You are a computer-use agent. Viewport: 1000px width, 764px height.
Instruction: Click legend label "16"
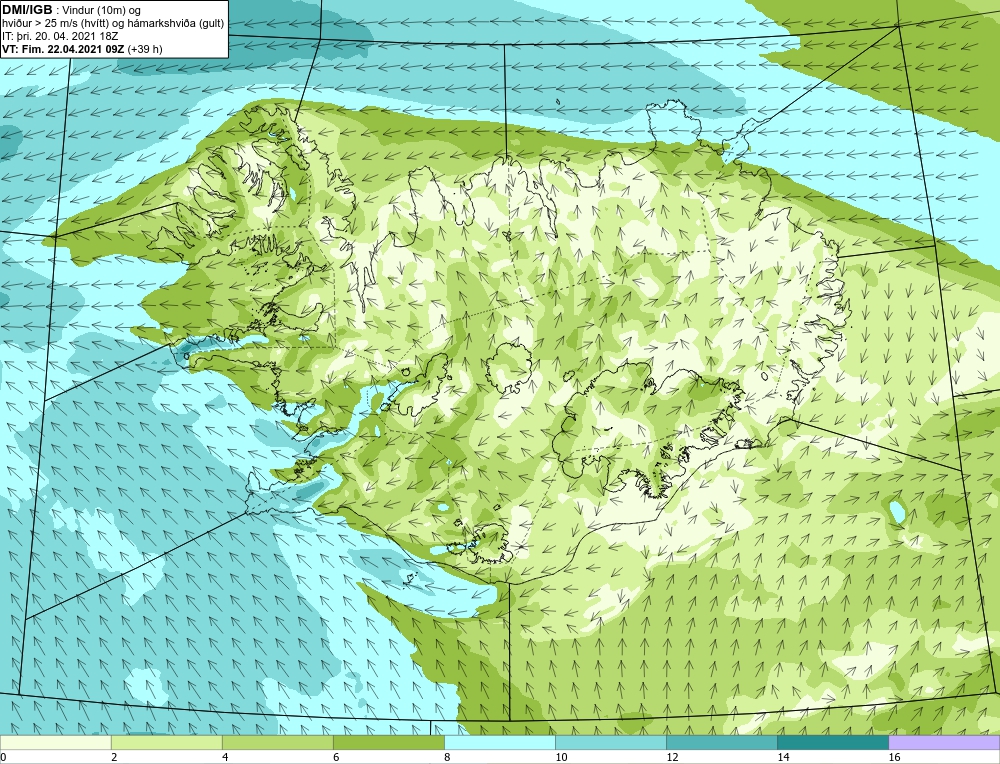[894, 757]
